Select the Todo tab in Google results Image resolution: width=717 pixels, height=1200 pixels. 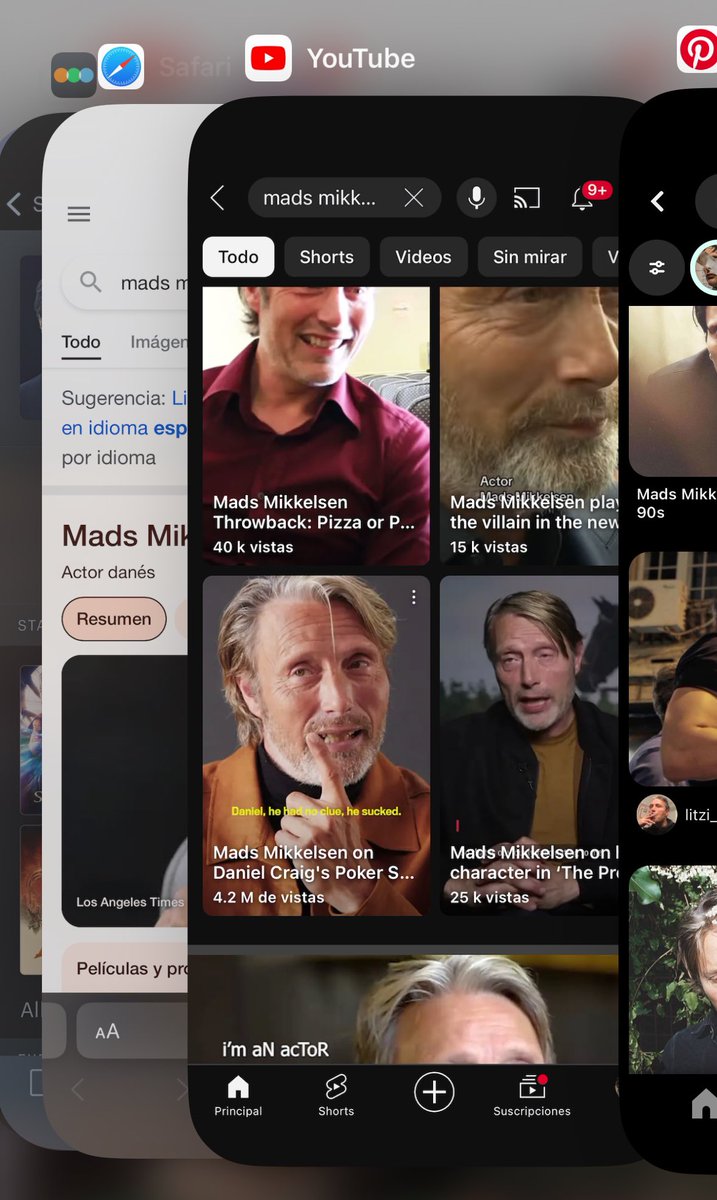pos(81,343)
